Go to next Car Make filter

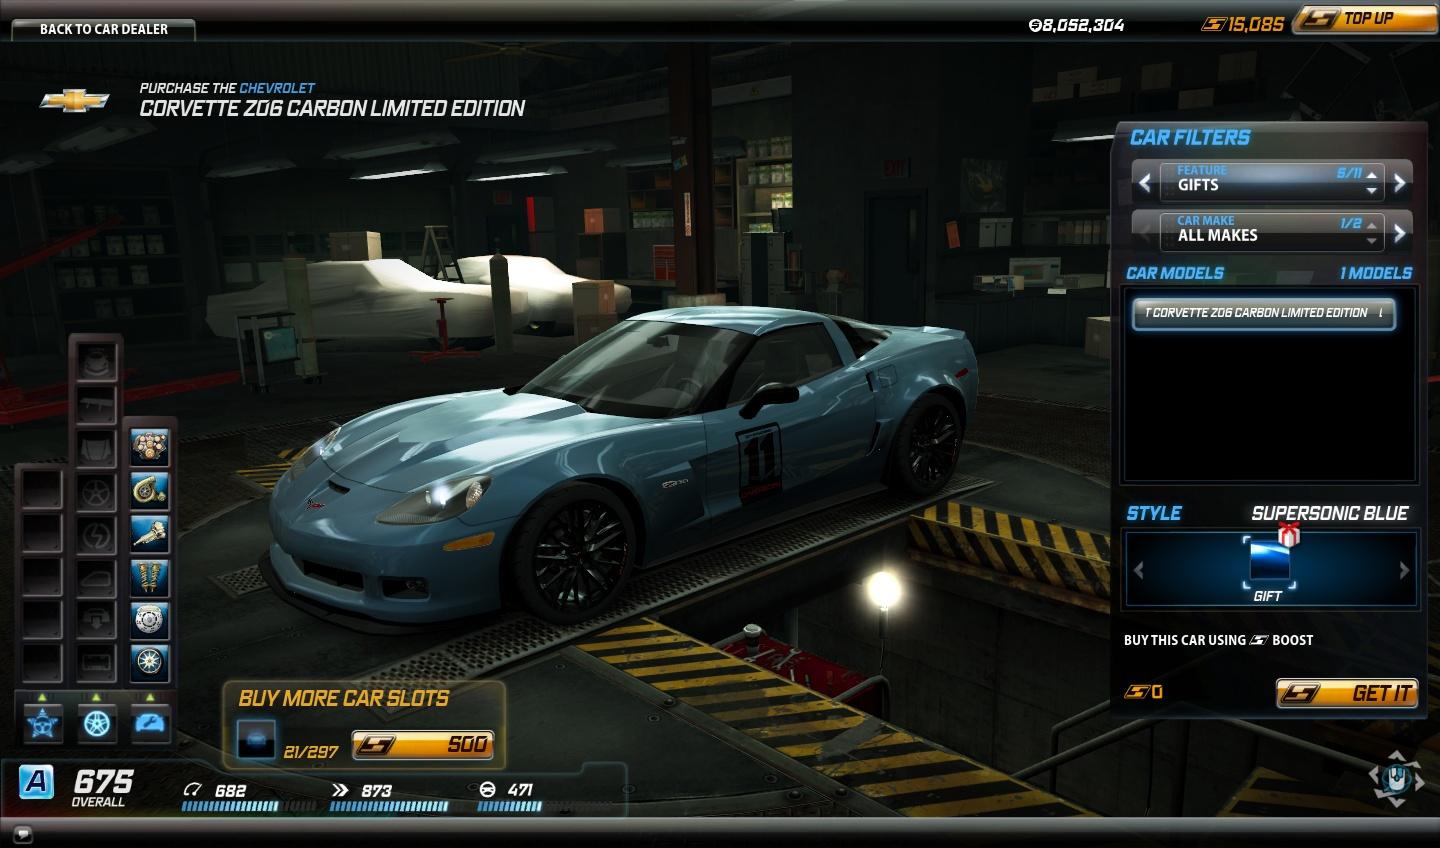point(1400,233)
